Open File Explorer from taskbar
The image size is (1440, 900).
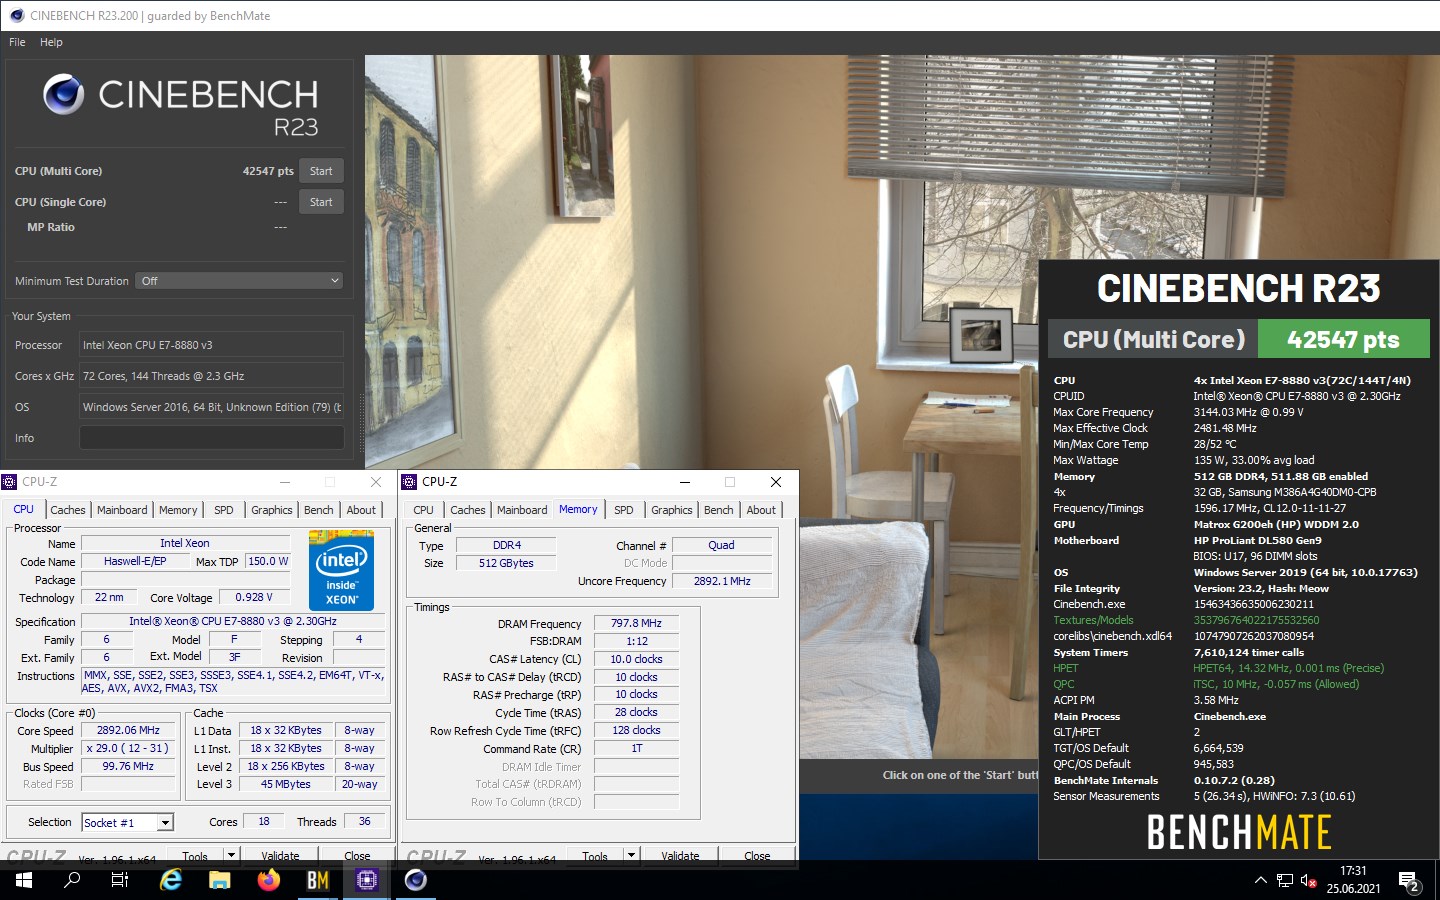pos(220,880)
